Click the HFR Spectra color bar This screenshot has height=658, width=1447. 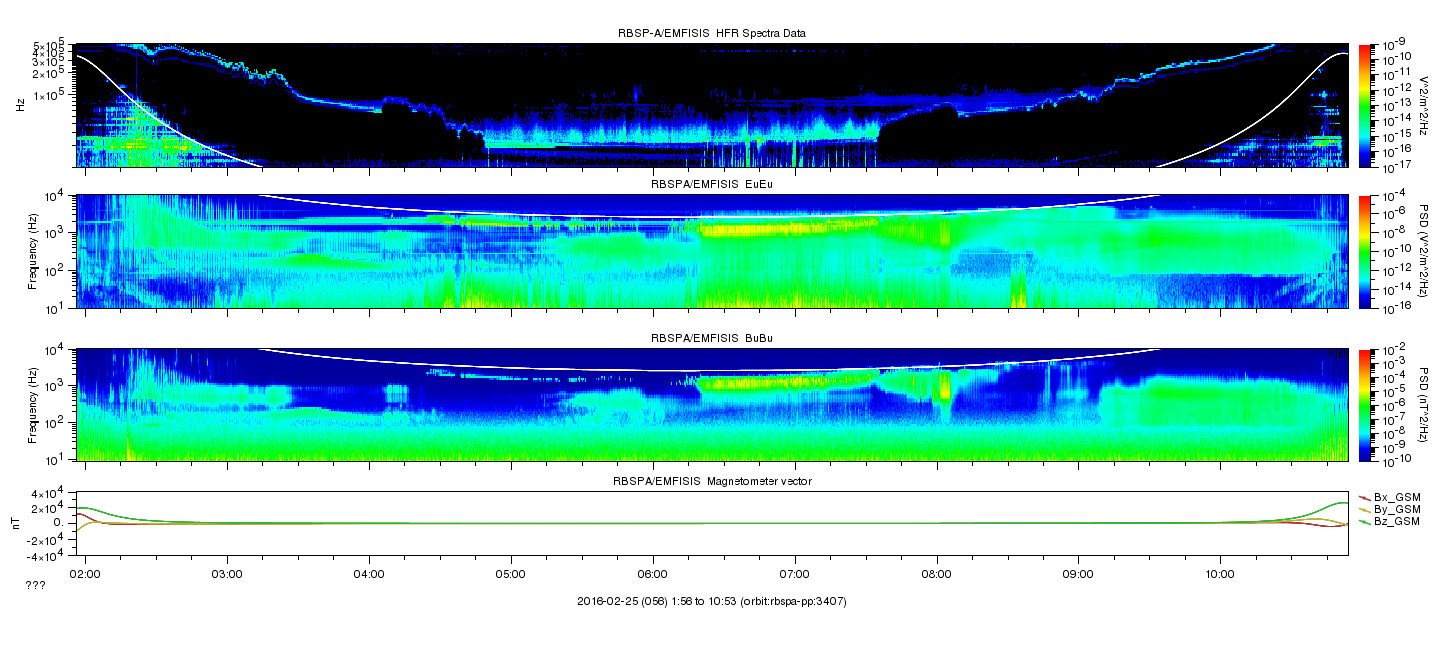coord(1364,105)
